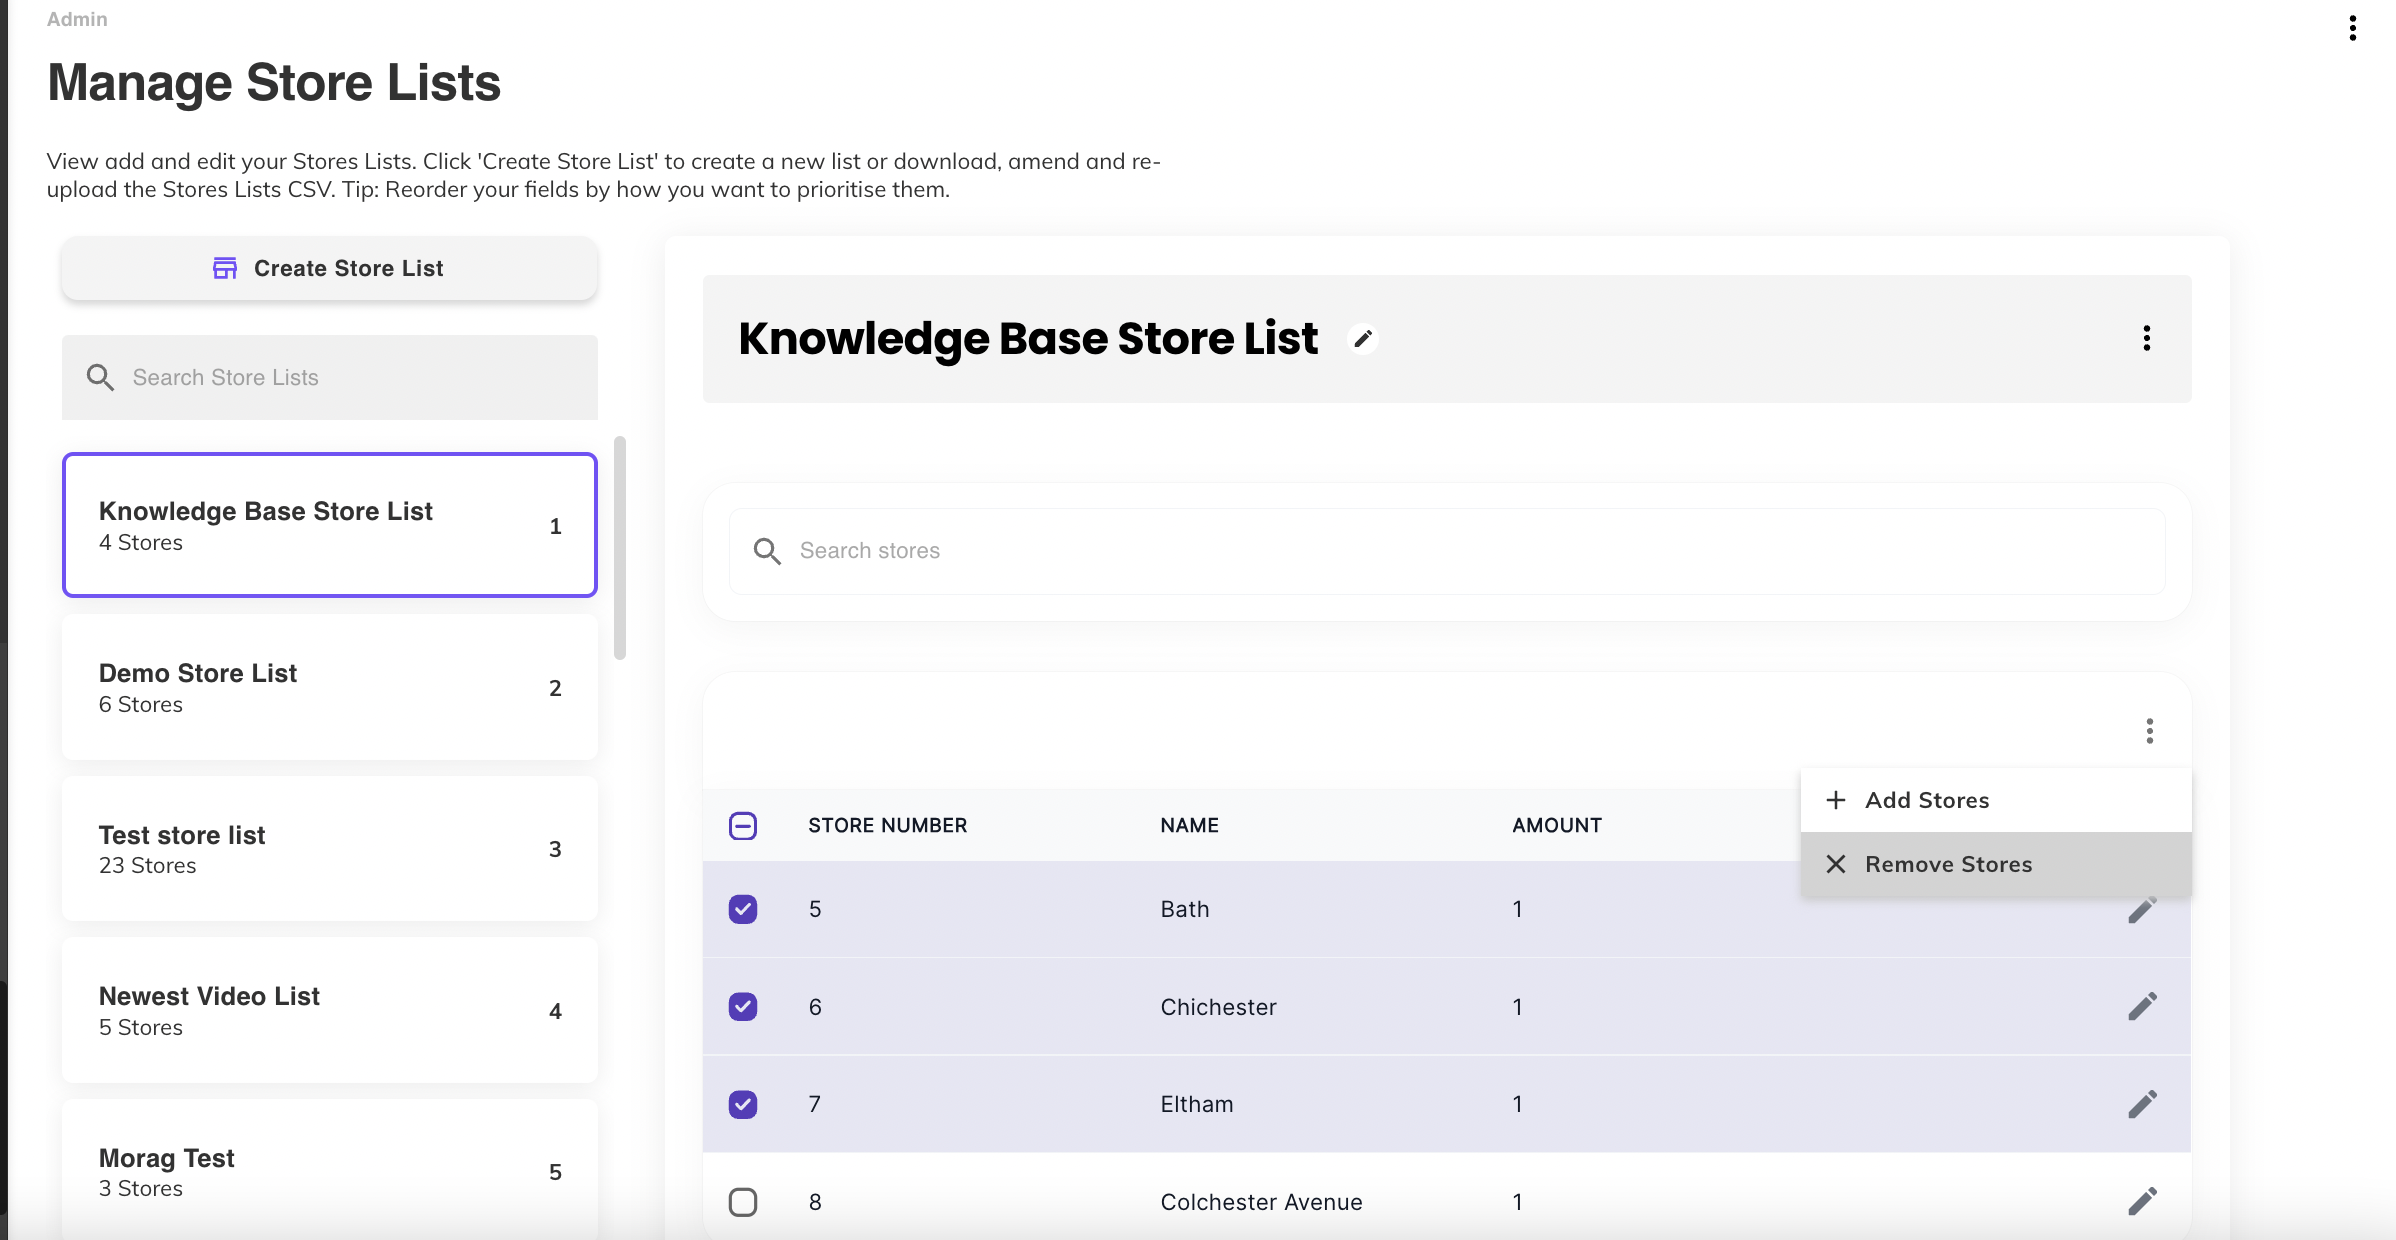Click the magnifier in Search Store Lists
The height and width of the screenshot is (1240, 2396).
(100, 377)
